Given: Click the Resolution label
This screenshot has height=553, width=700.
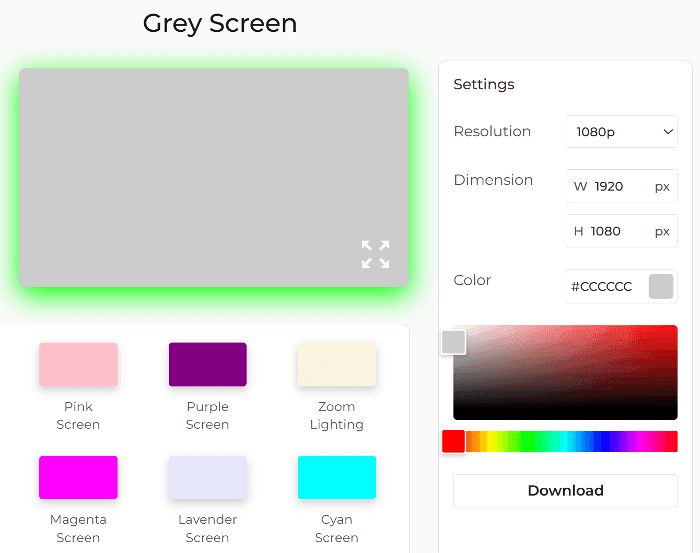Looking at the screenshot, I should tap(492, 131).
